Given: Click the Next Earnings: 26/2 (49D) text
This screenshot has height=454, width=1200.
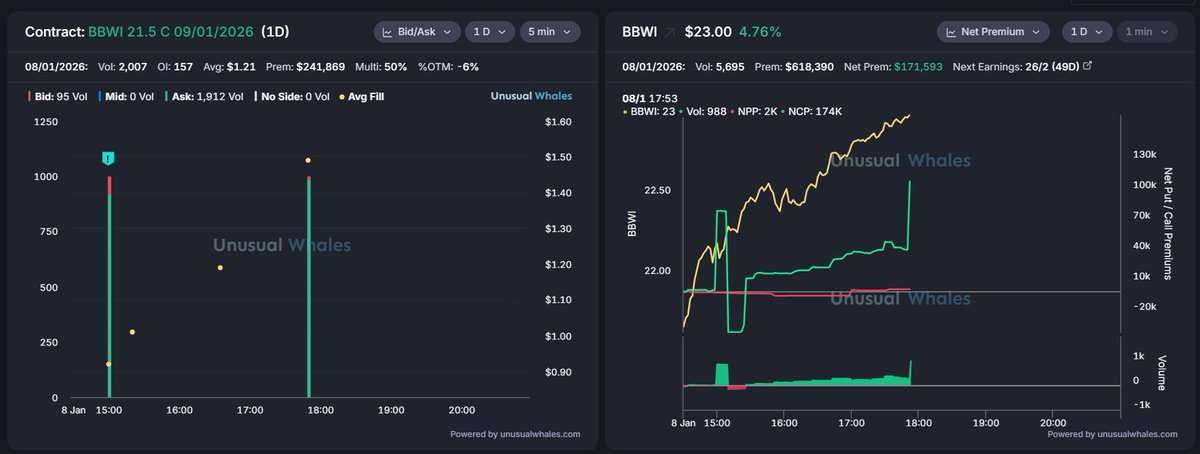Looking at the screenshot, I should tap(1016, 67).
